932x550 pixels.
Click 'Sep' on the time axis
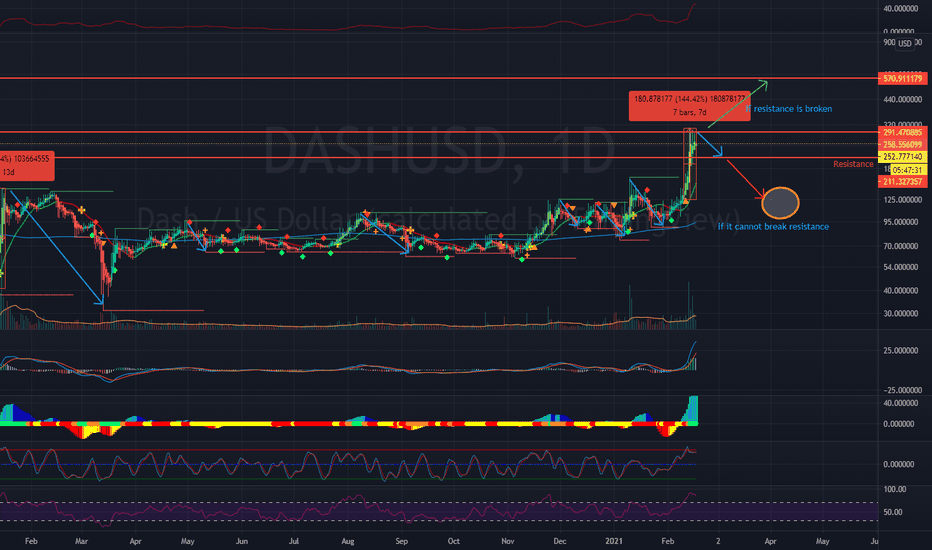point(402,541)
